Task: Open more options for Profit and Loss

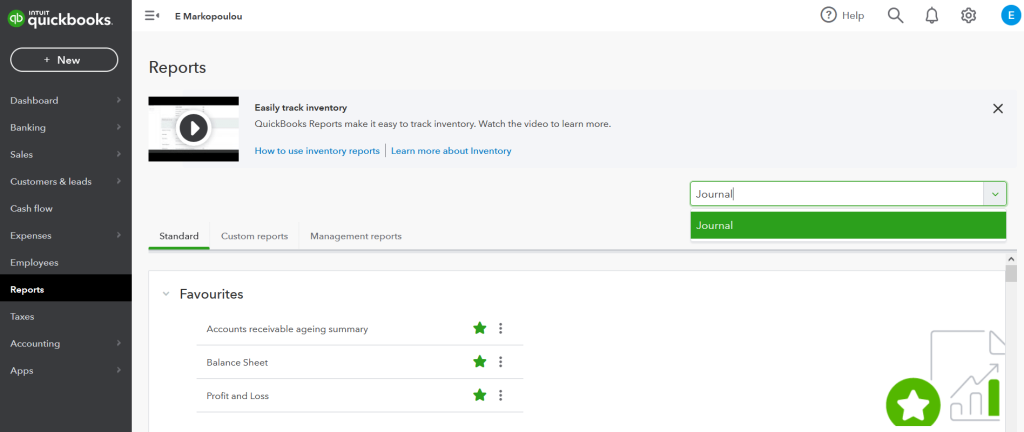Action: (x=501, y=395)
